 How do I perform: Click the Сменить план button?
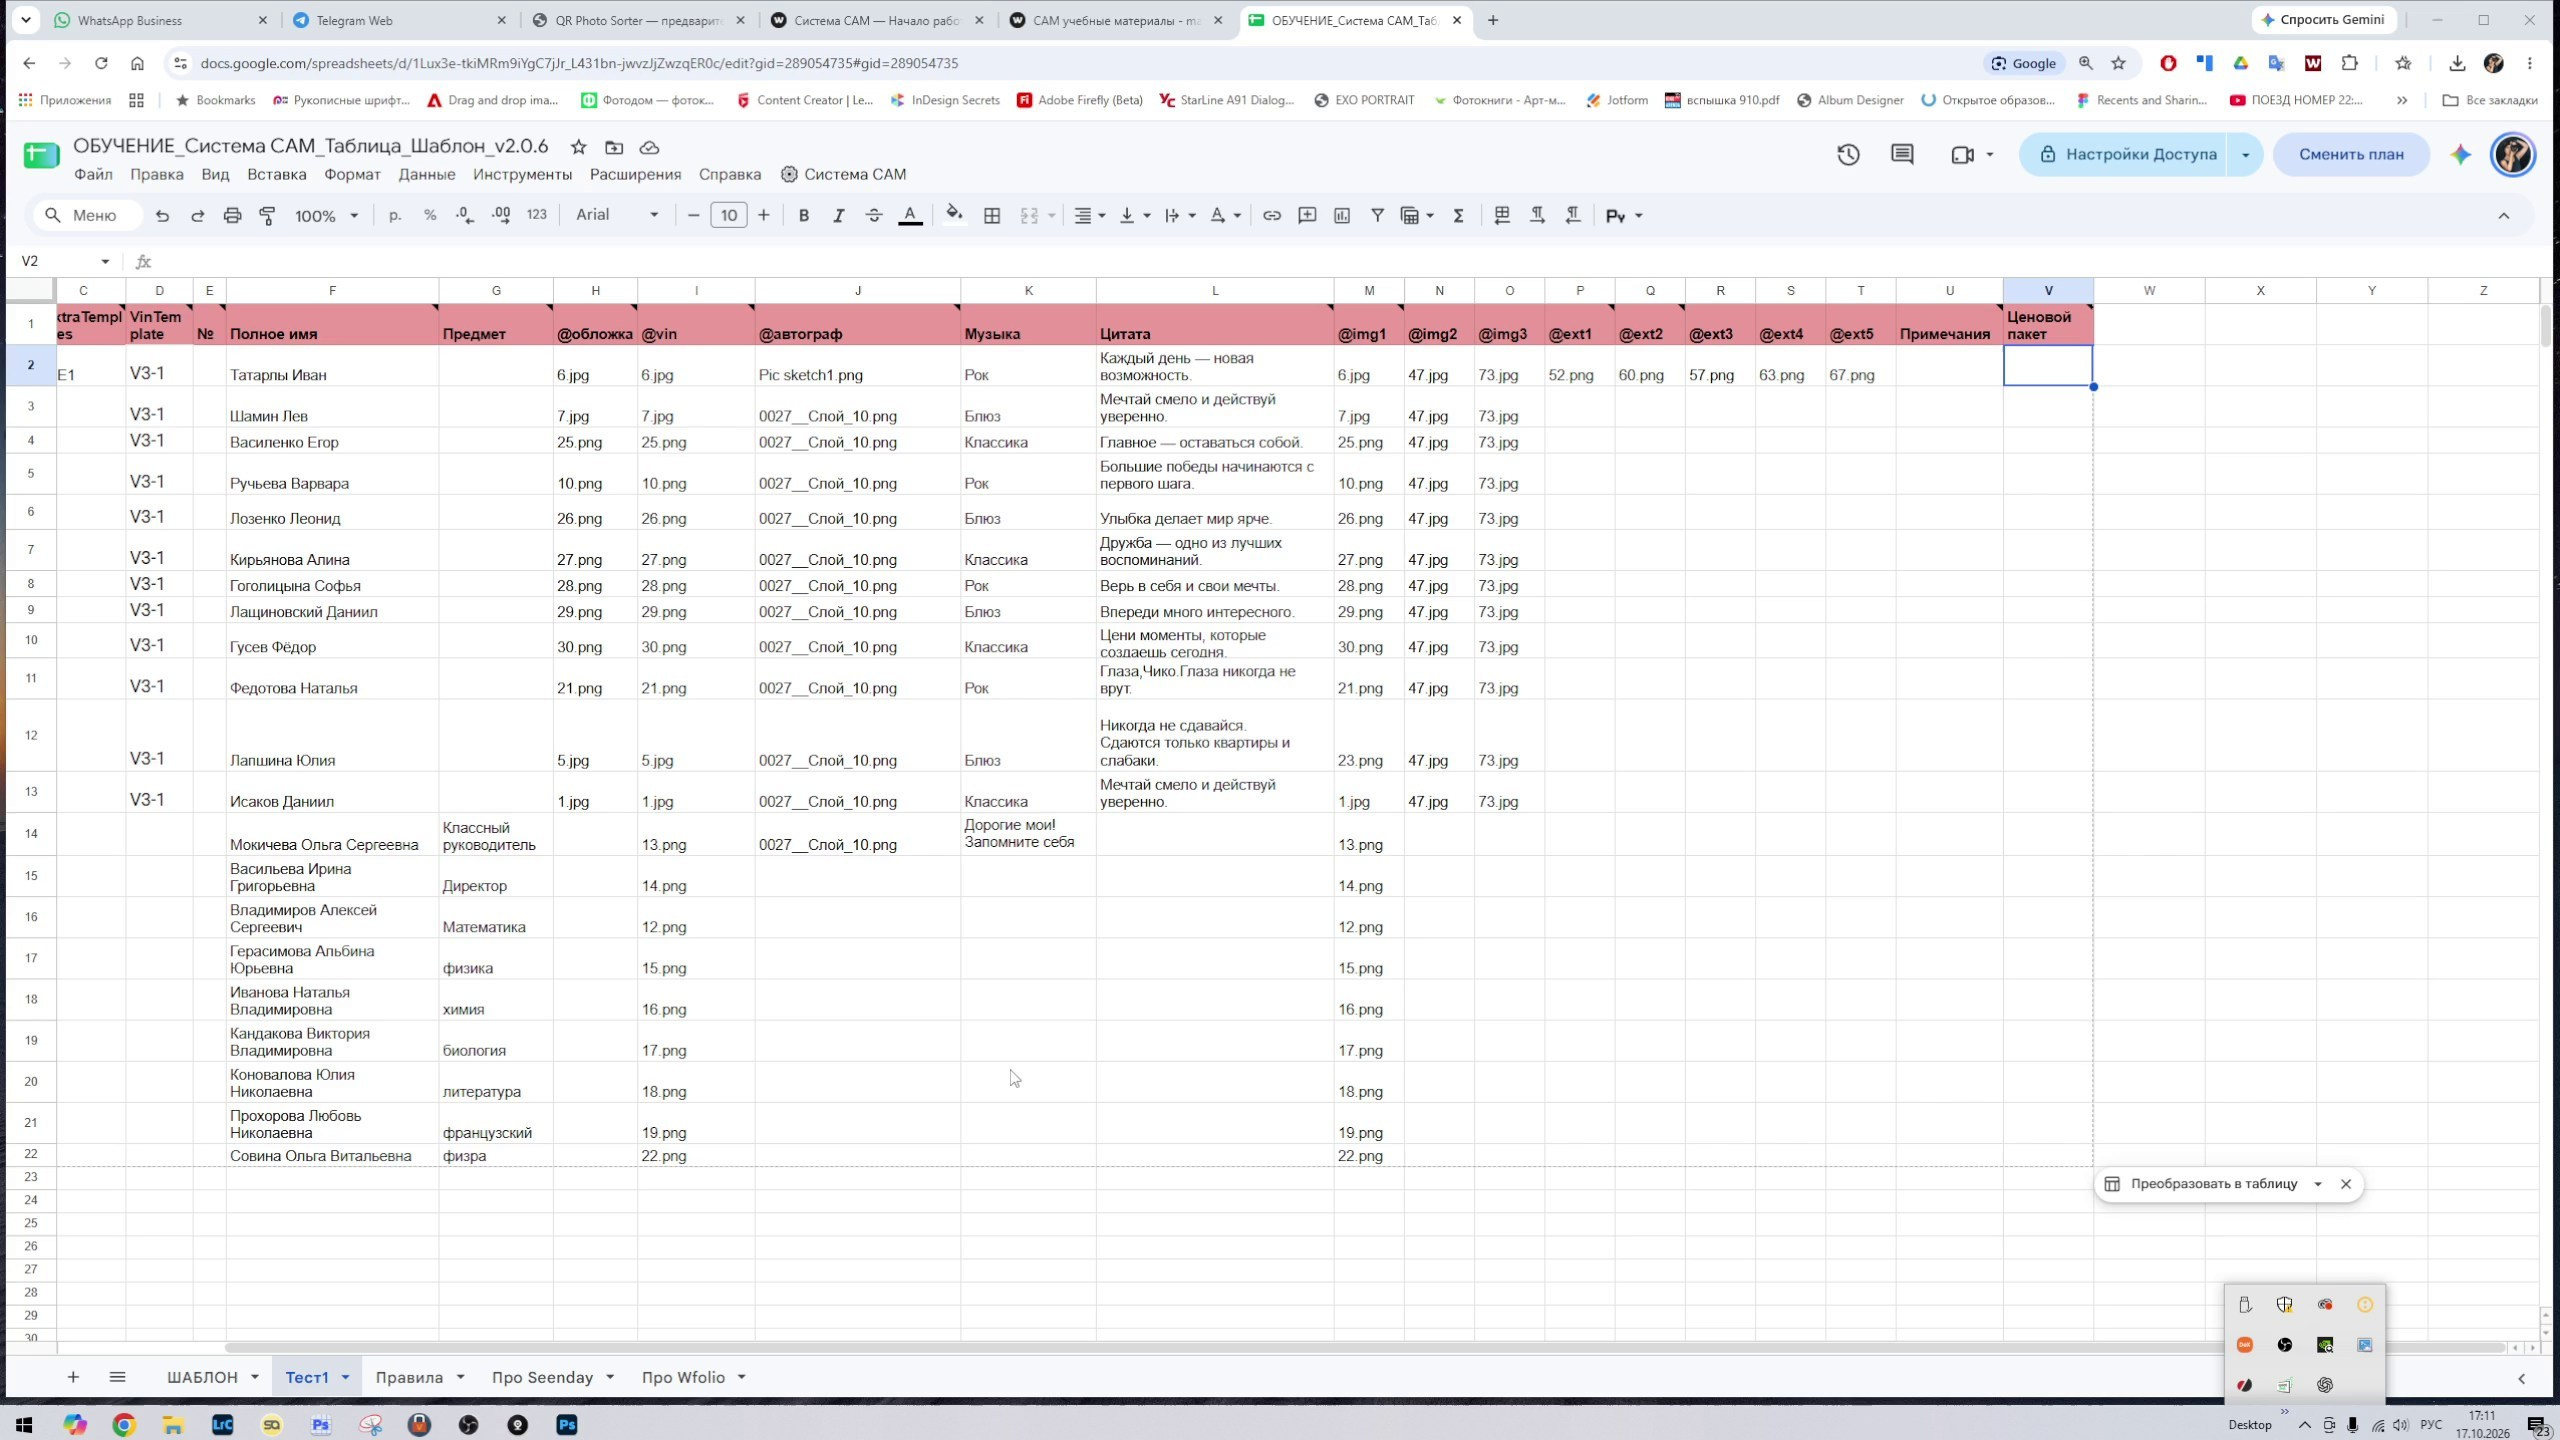click(2351, 154)
